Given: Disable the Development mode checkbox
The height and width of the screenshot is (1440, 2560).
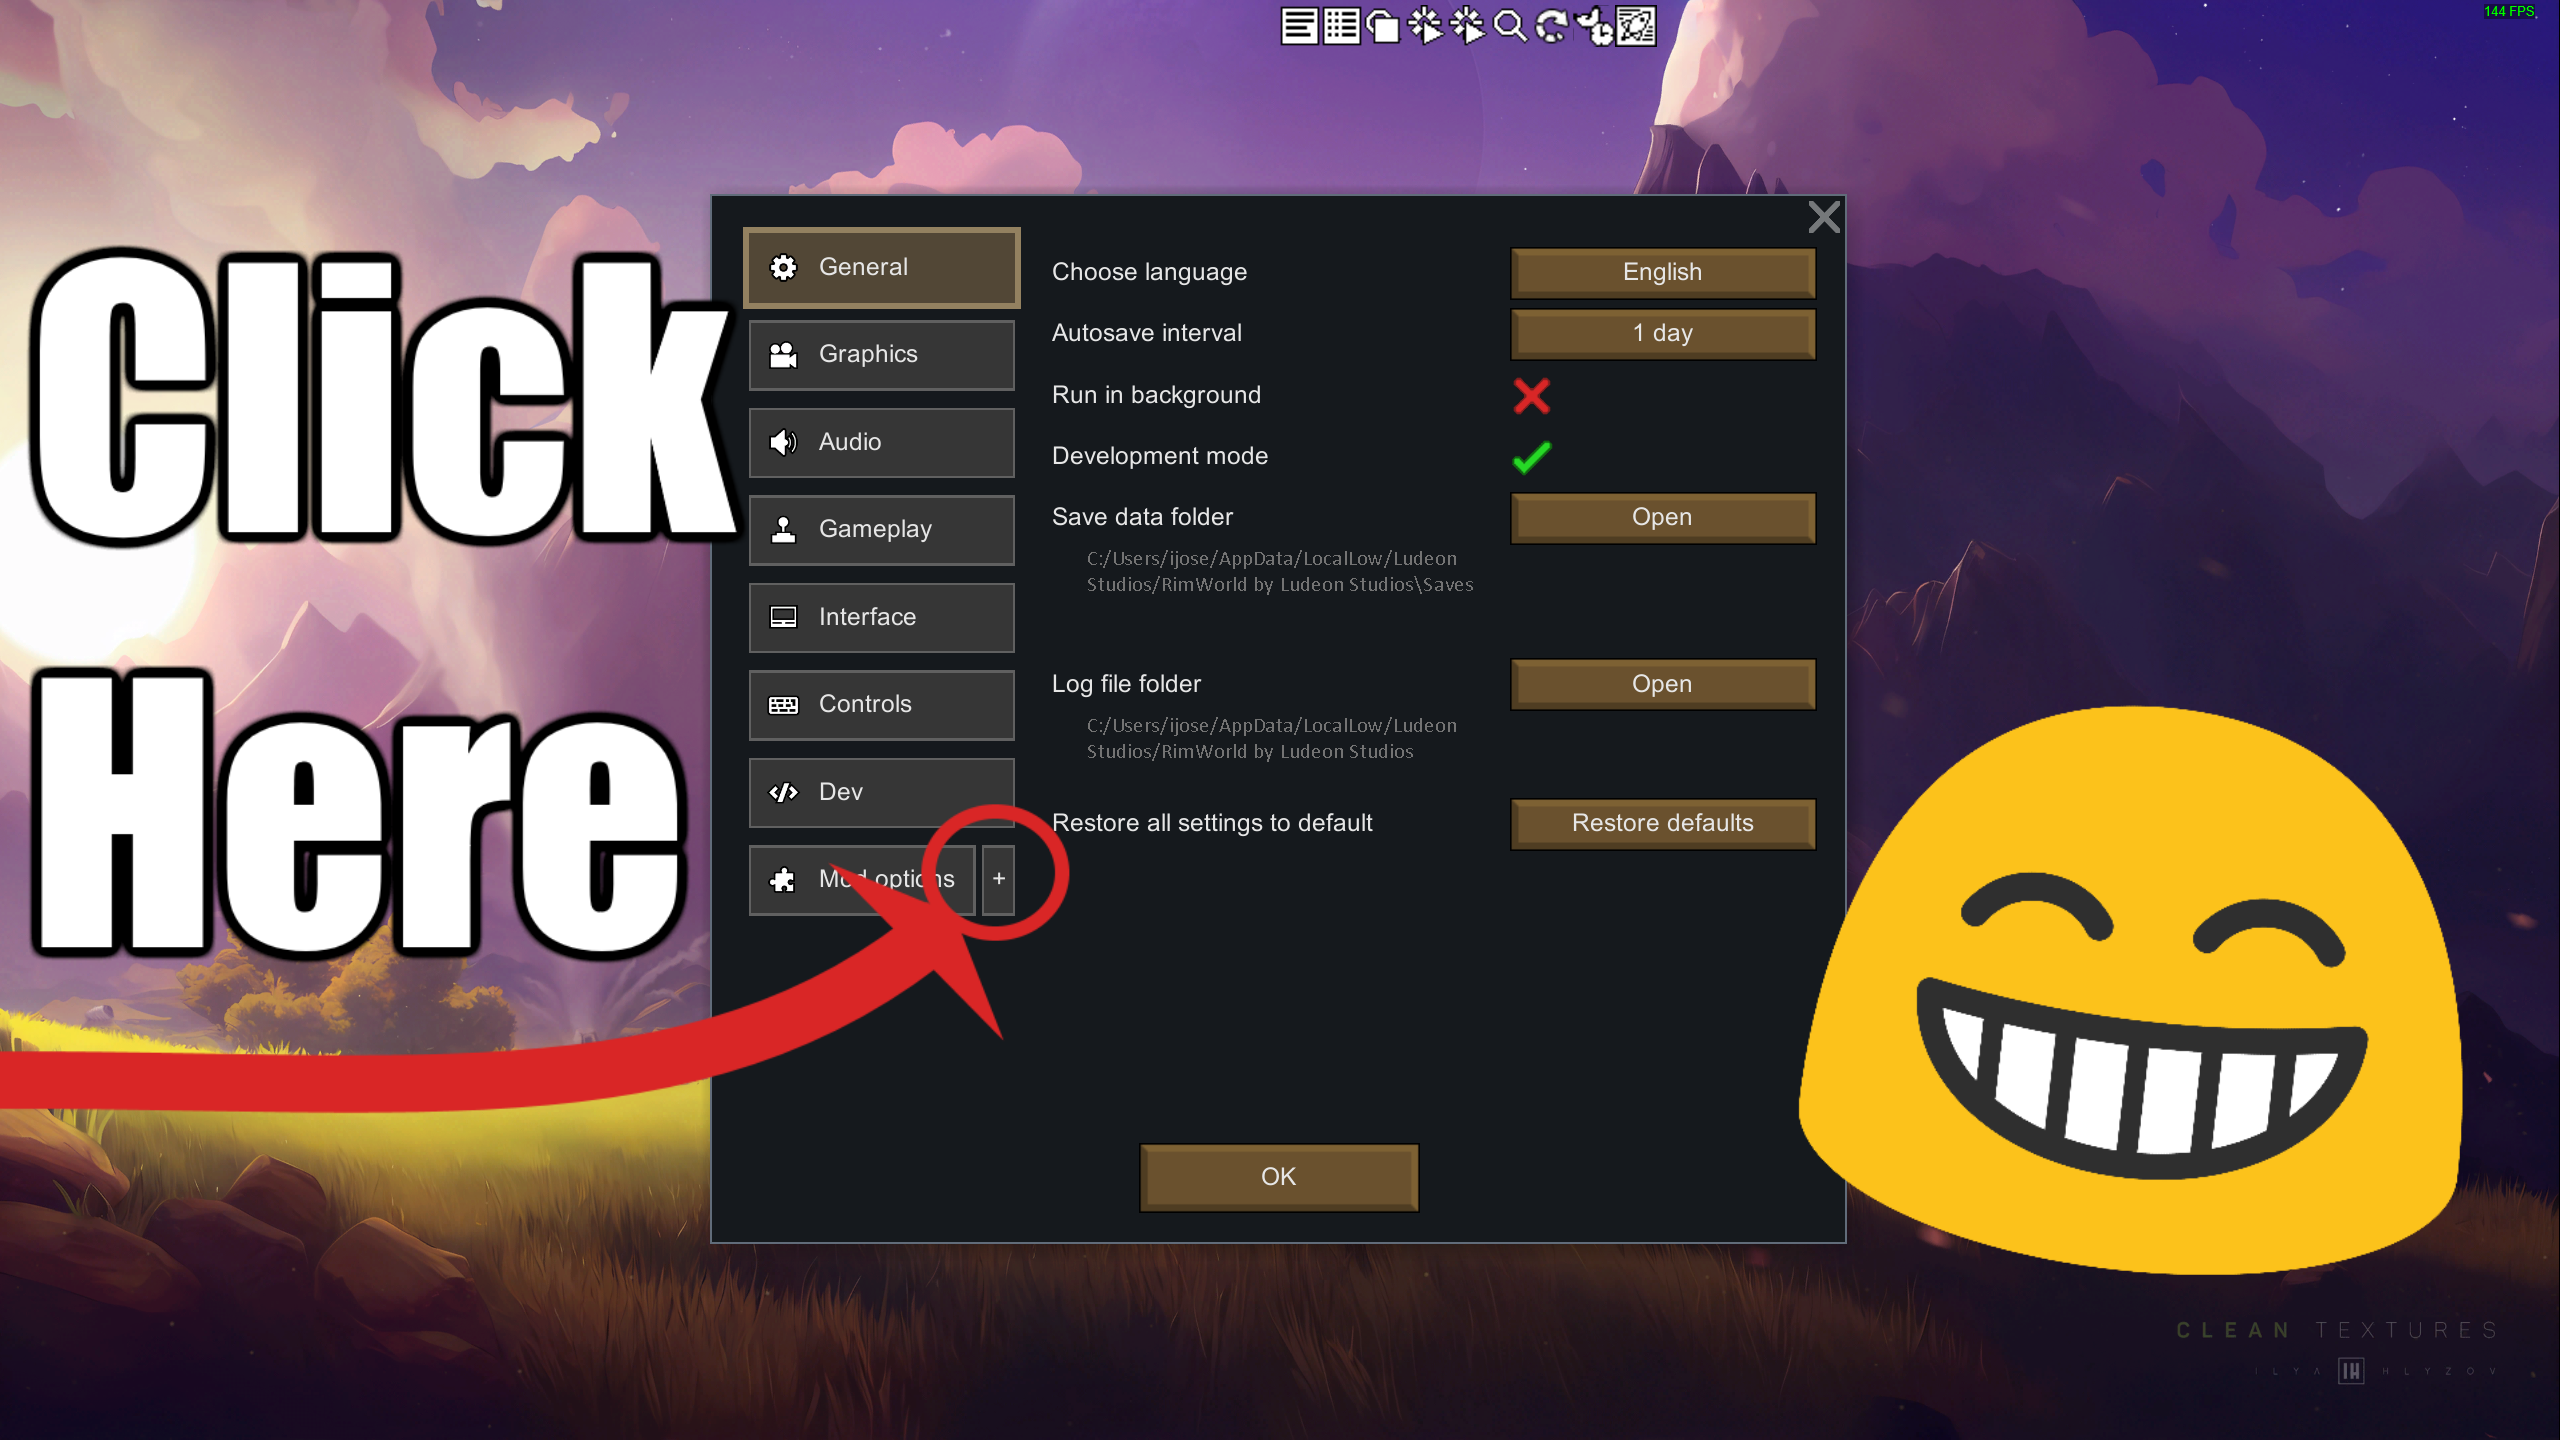Looking at the screenshot, I should coord(1531,457).
